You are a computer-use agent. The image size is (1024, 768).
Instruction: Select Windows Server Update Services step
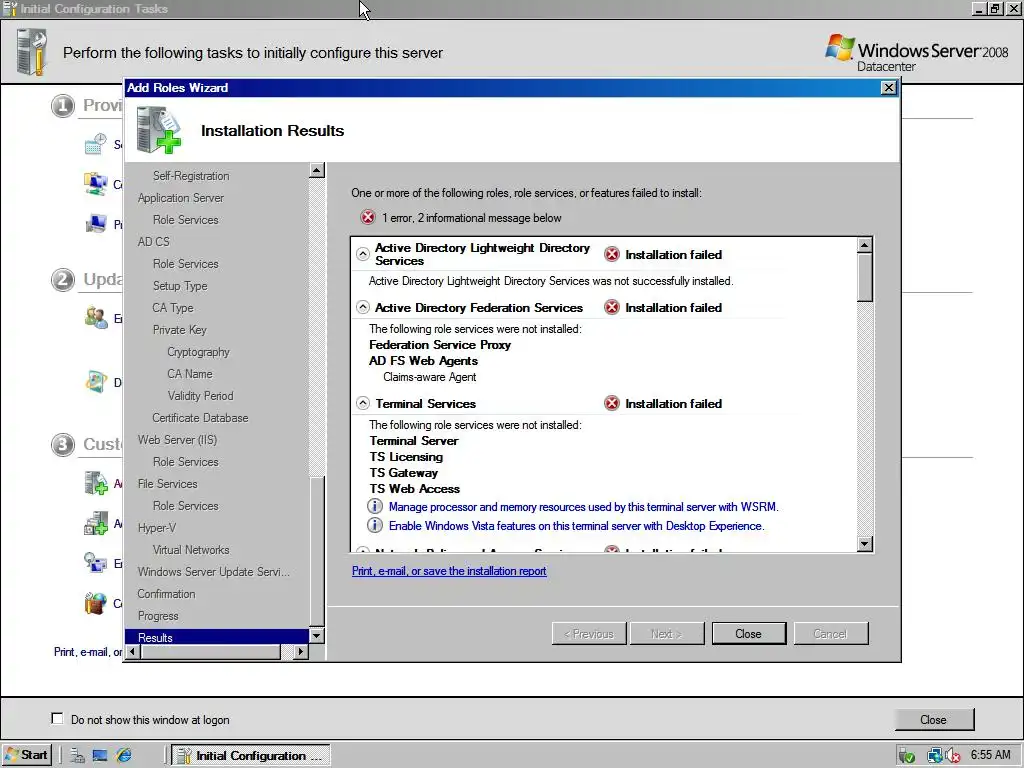[213, 571]
